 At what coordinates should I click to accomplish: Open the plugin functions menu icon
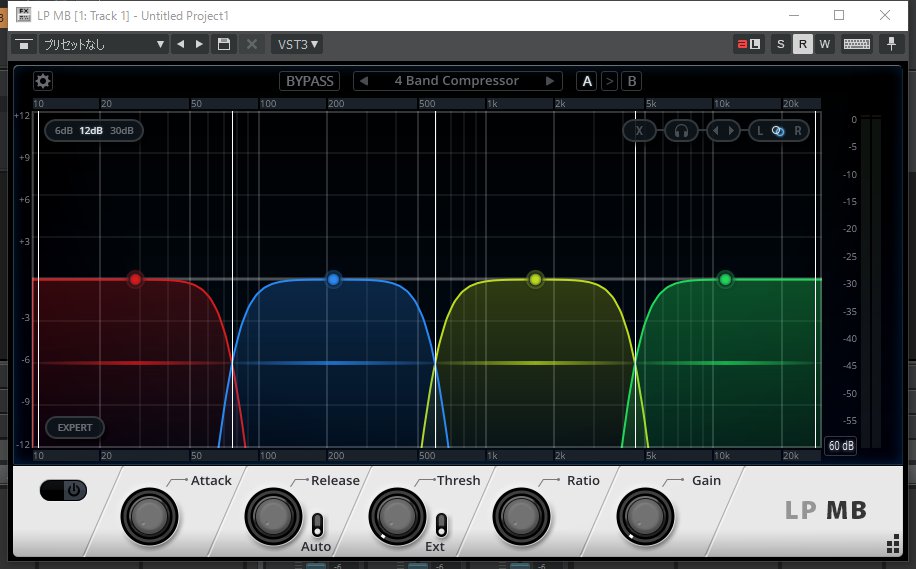24,44
